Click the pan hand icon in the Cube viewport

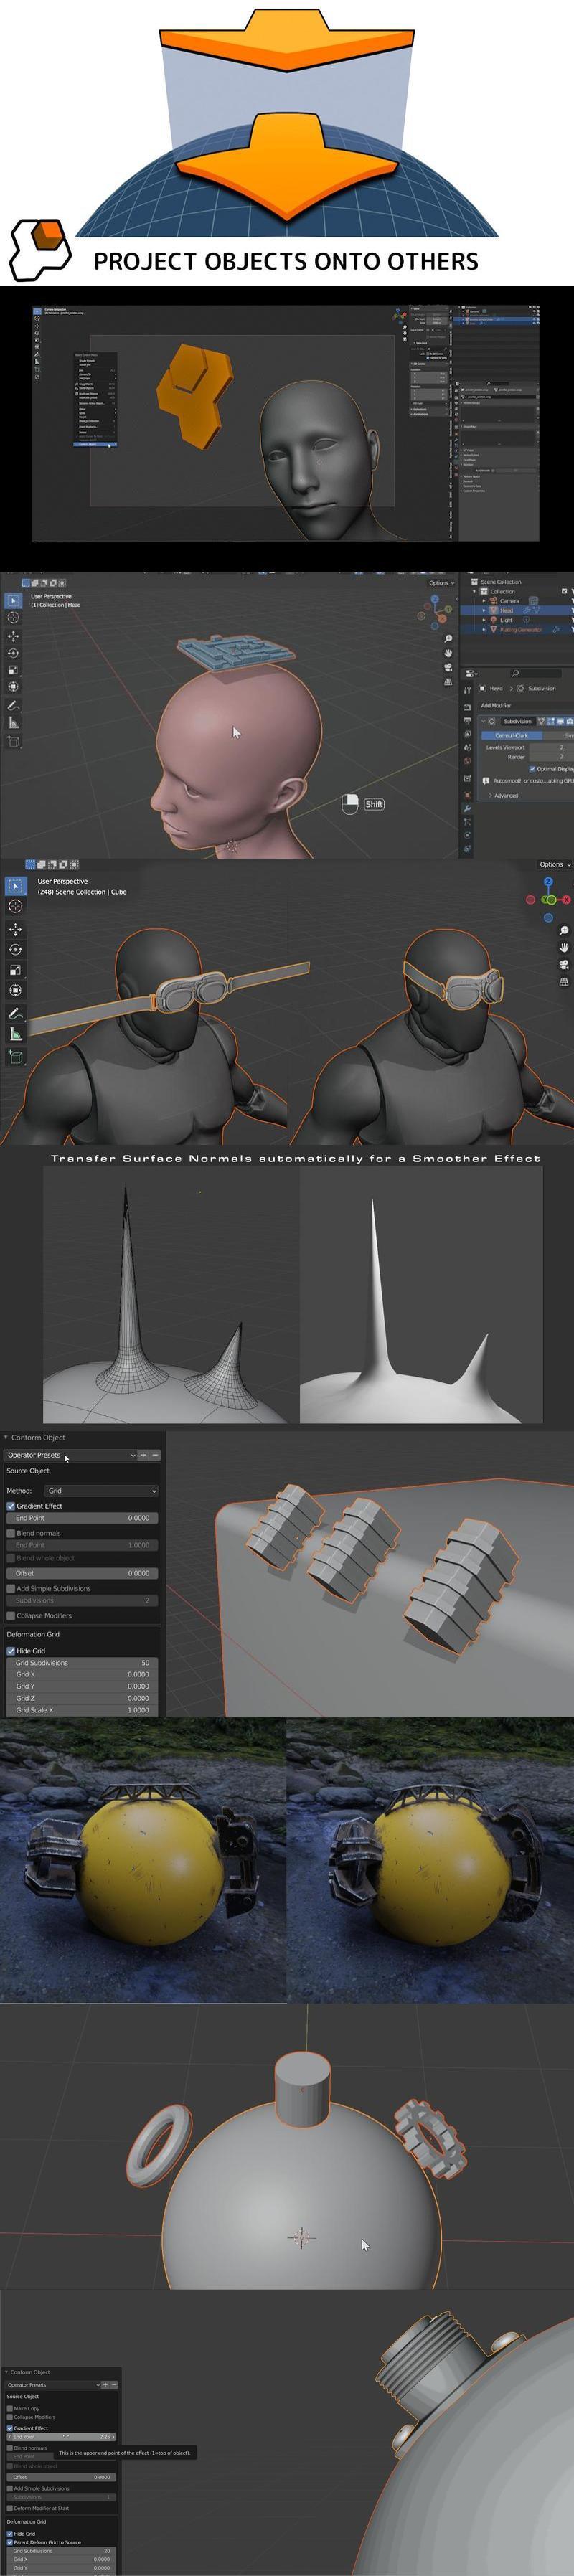[564, 947]
